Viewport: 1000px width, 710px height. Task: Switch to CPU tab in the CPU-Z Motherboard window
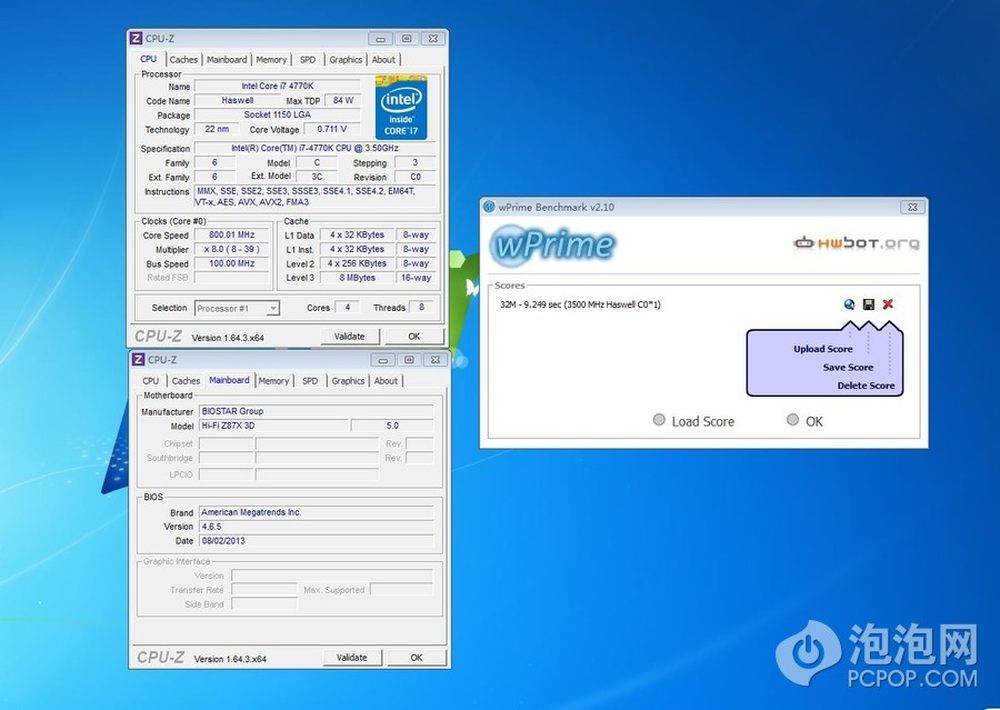click(151, 381)
